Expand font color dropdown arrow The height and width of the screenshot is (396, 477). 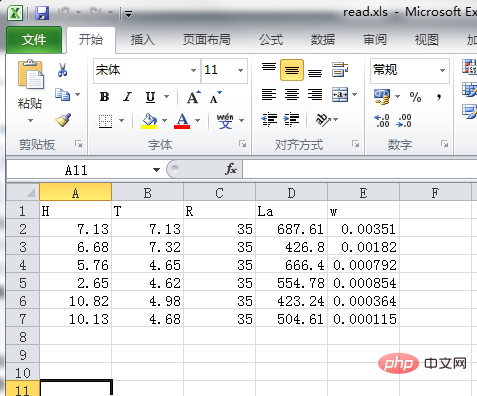click(197, 120)
